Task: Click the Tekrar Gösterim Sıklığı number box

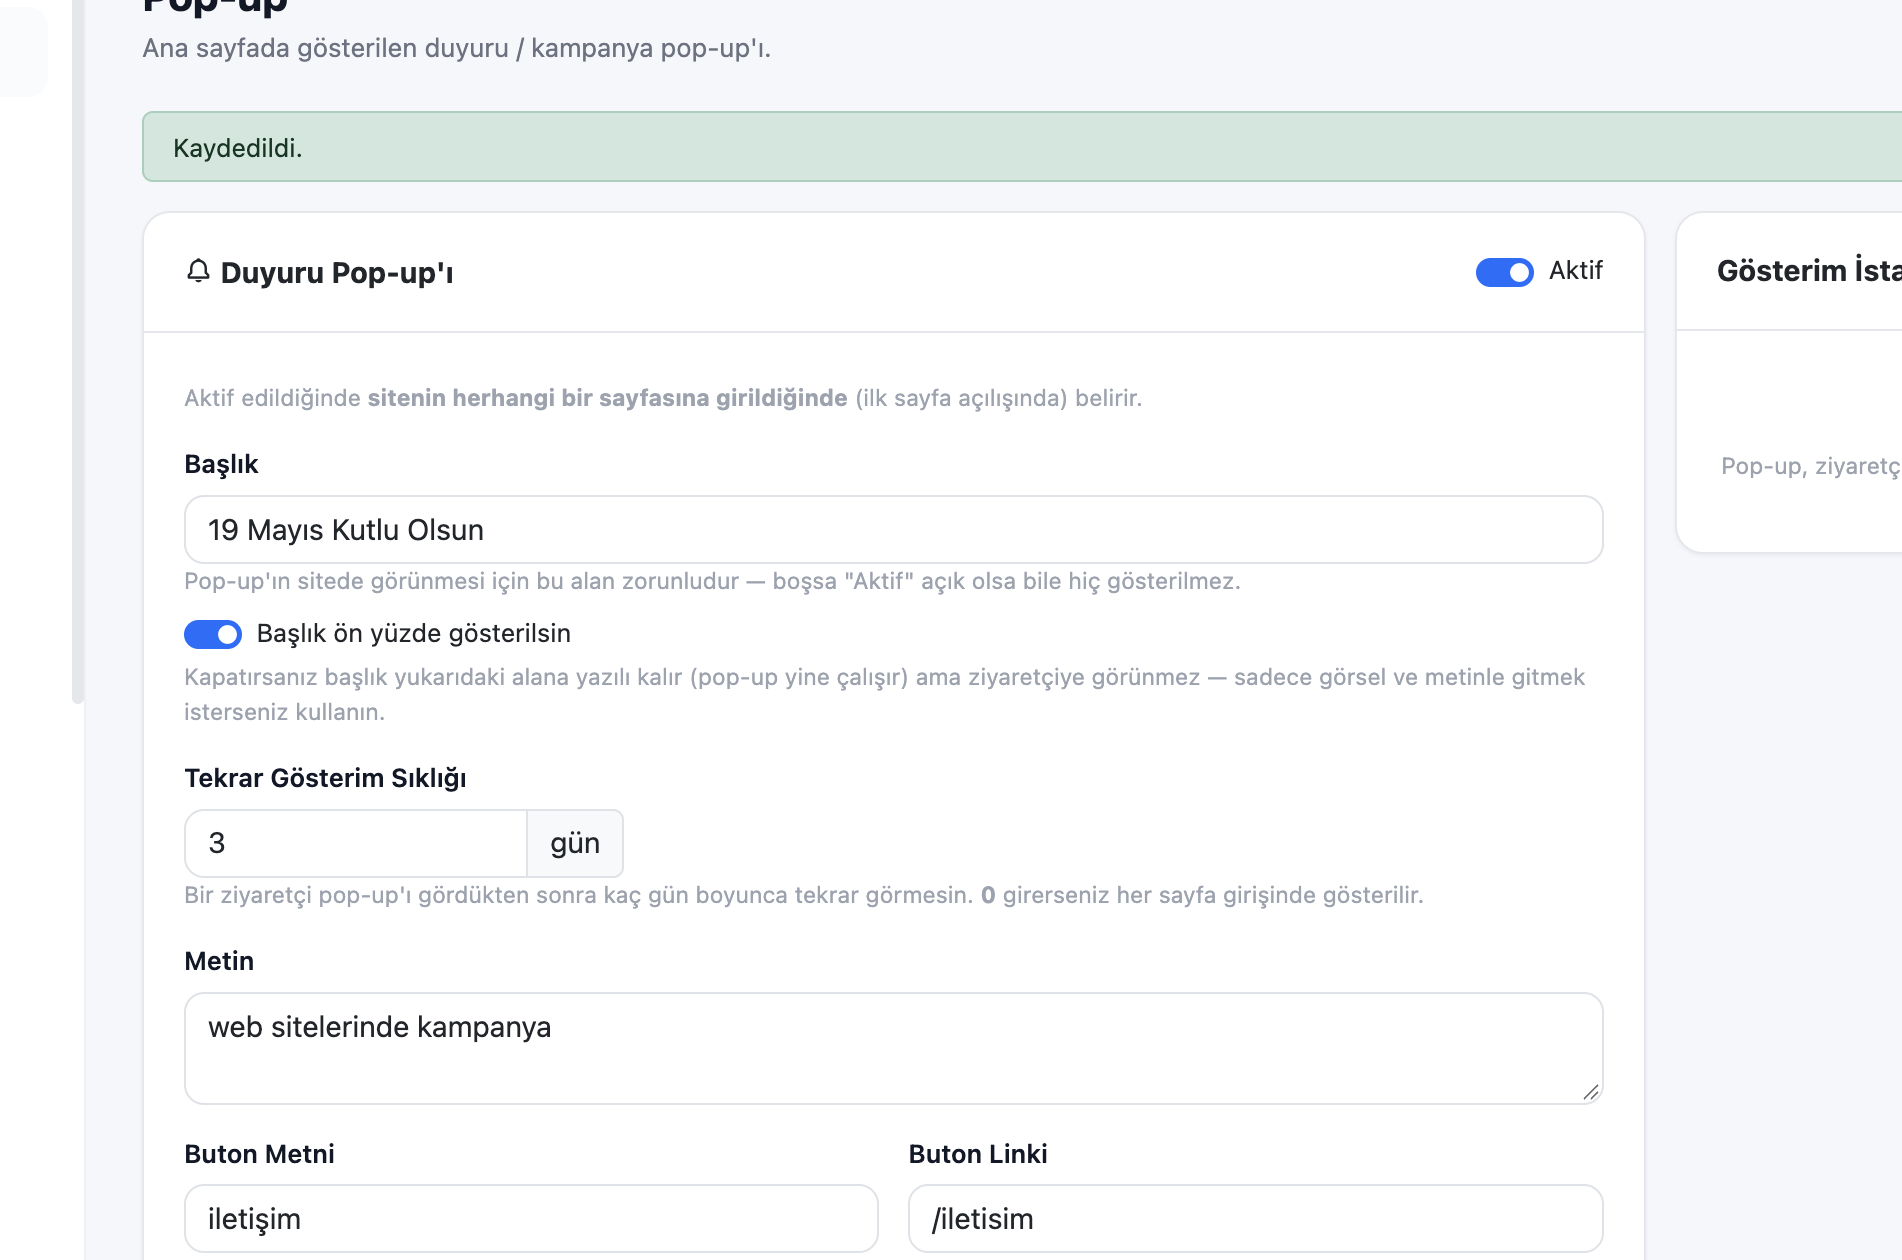Action: coord(356,843)
